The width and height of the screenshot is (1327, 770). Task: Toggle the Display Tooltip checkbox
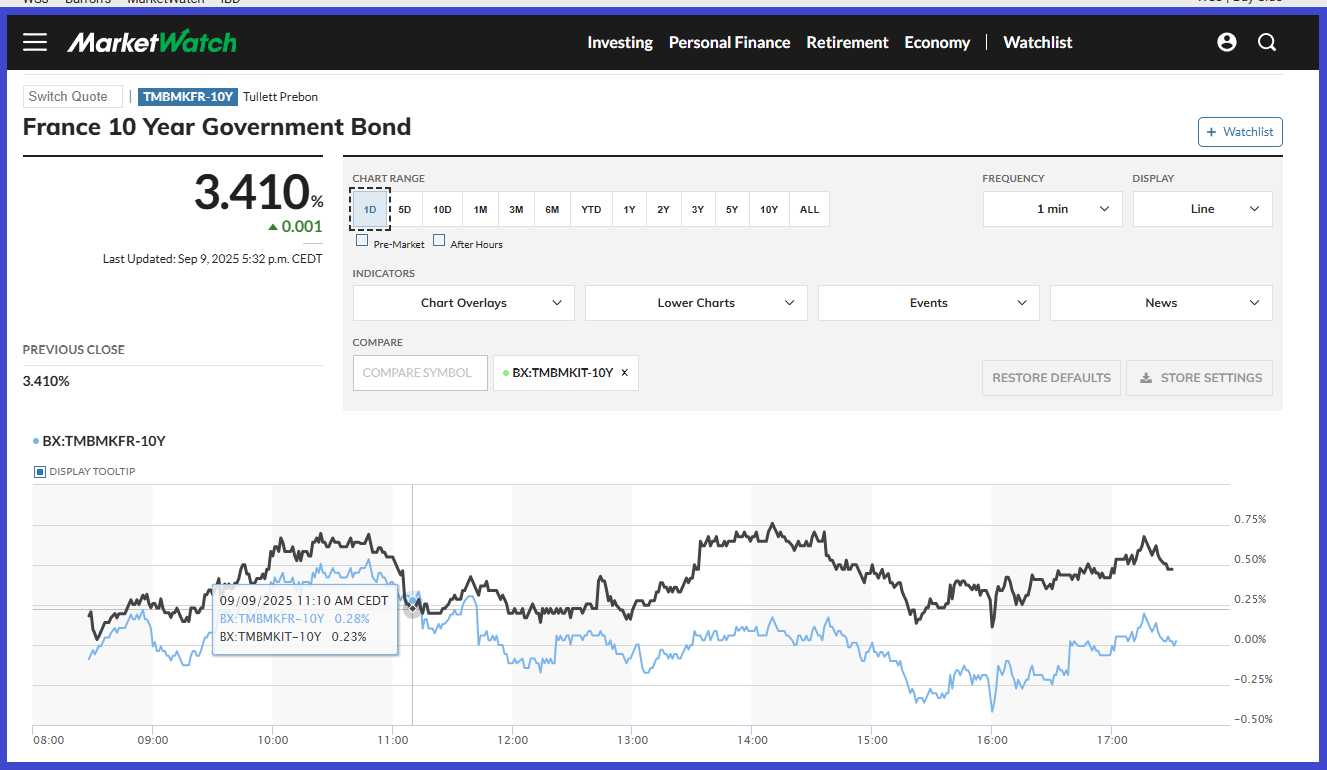pyautogui.click(x=40, y=472)
